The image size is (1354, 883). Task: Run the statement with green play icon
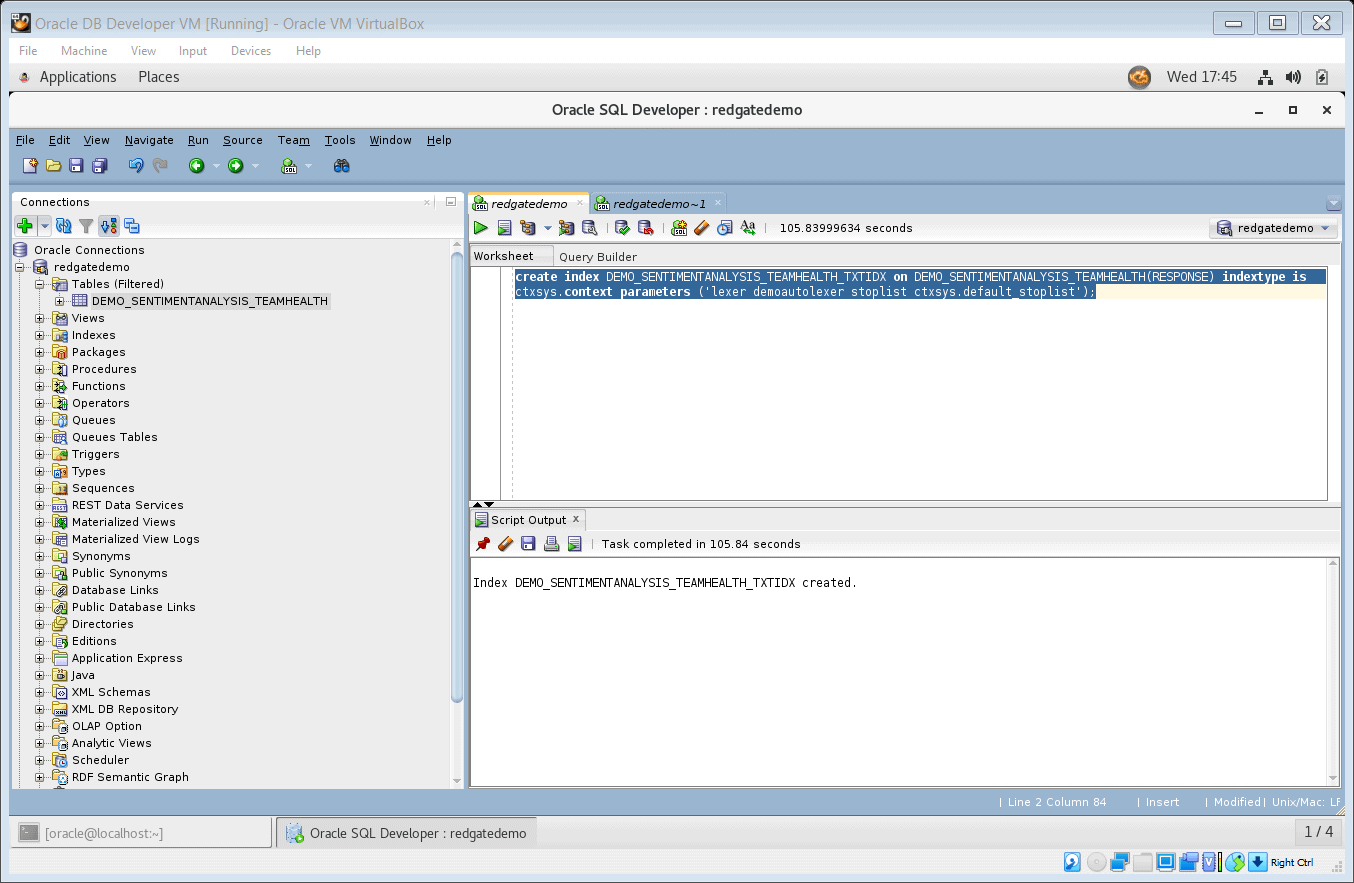pos(481,228)
